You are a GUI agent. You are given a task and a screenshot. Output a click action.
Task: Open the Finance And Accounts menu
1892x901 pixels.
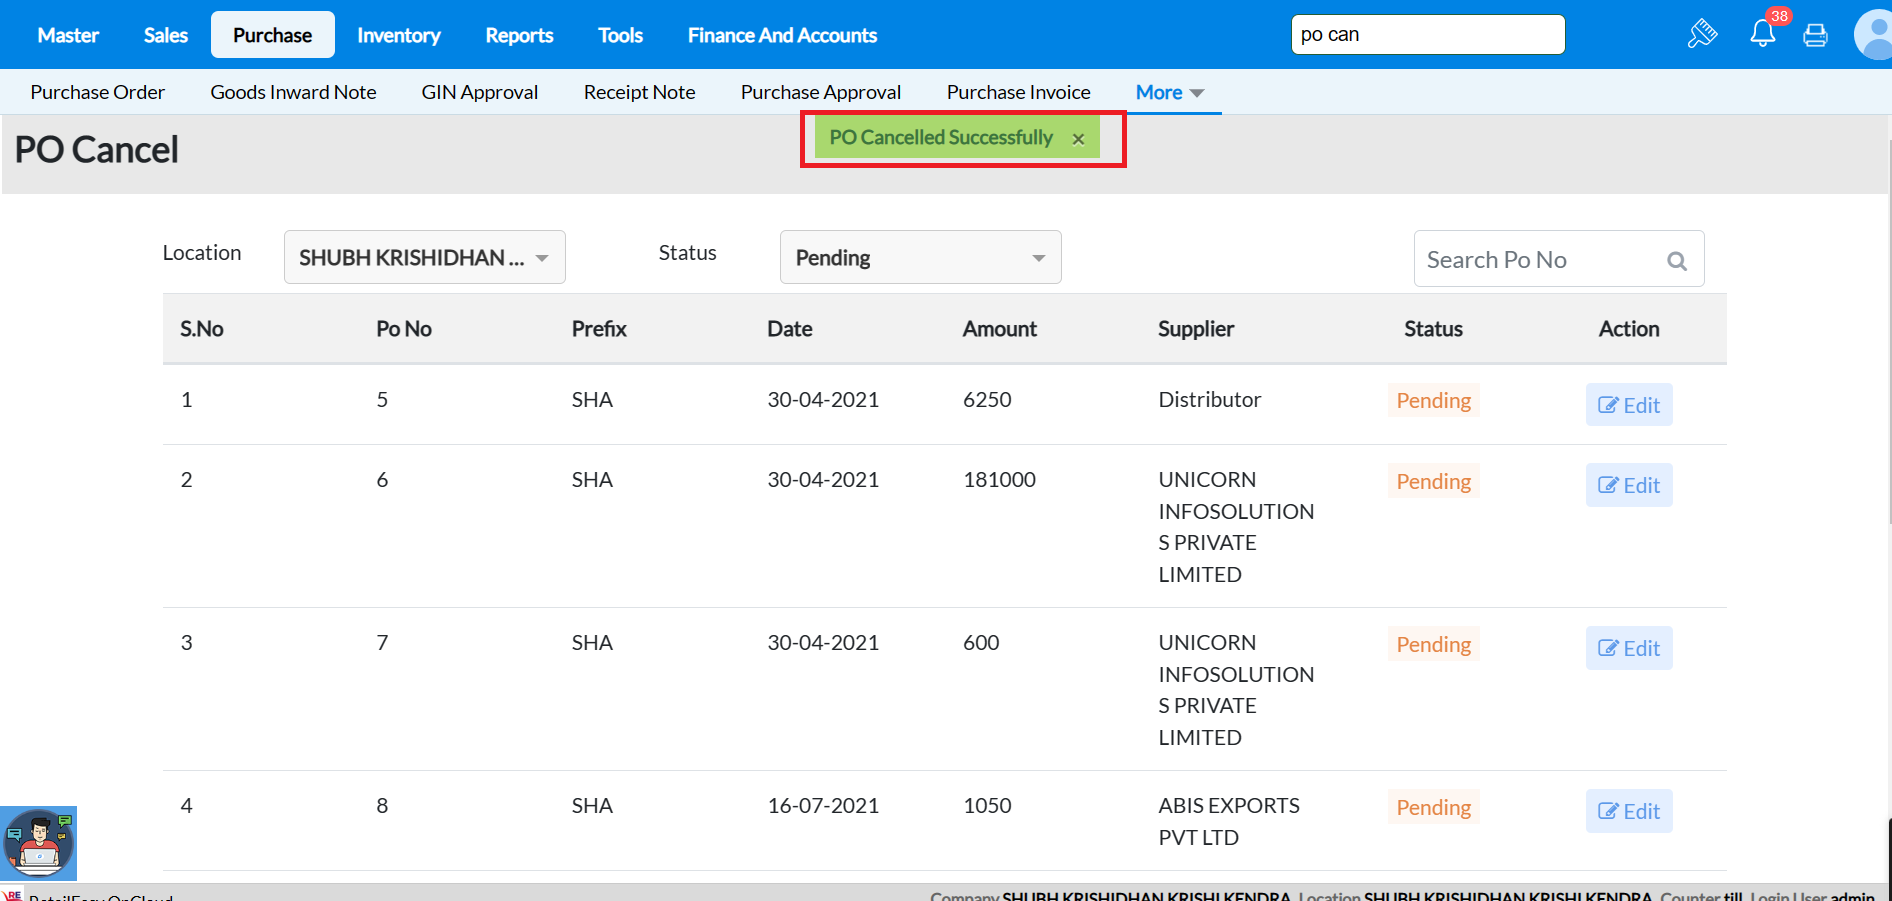[782, 35]
